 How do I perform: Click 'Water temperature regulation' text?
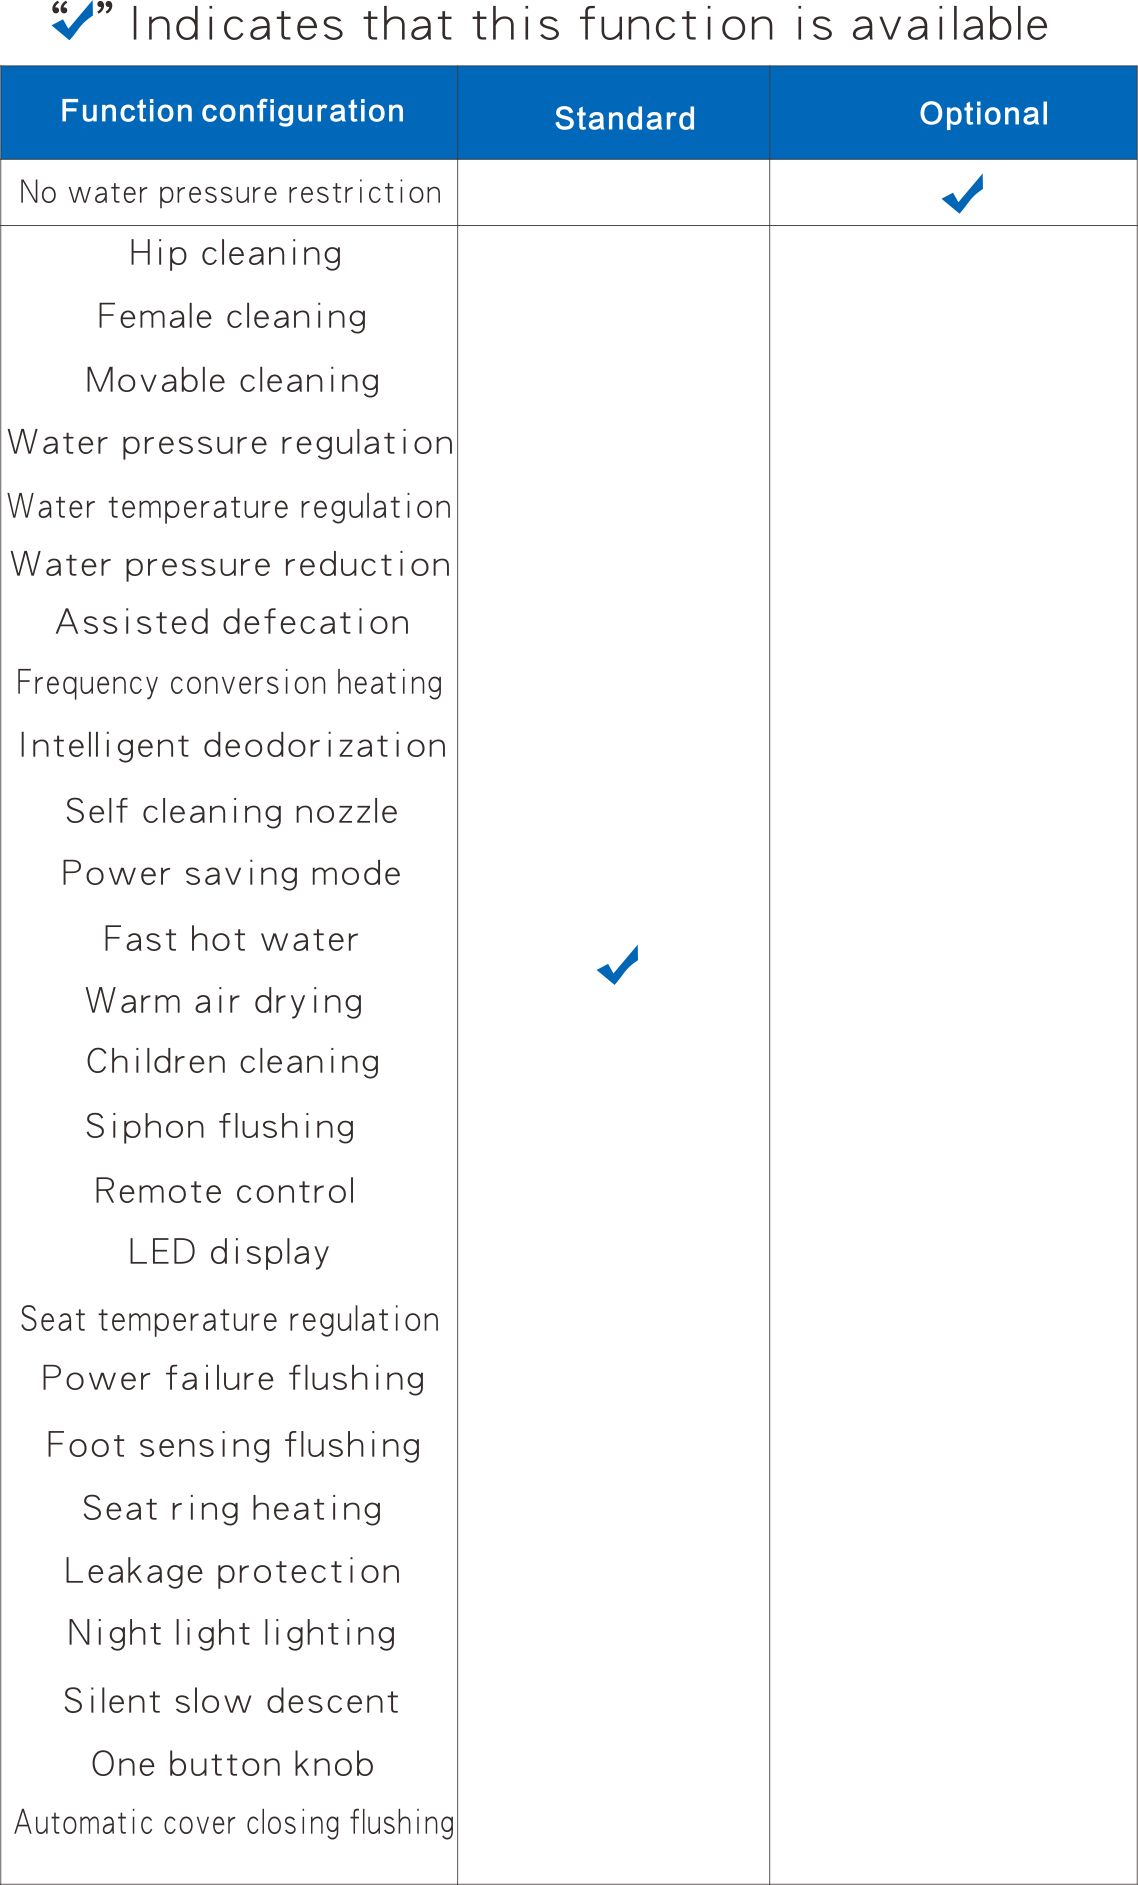click(x=230, y=507)
